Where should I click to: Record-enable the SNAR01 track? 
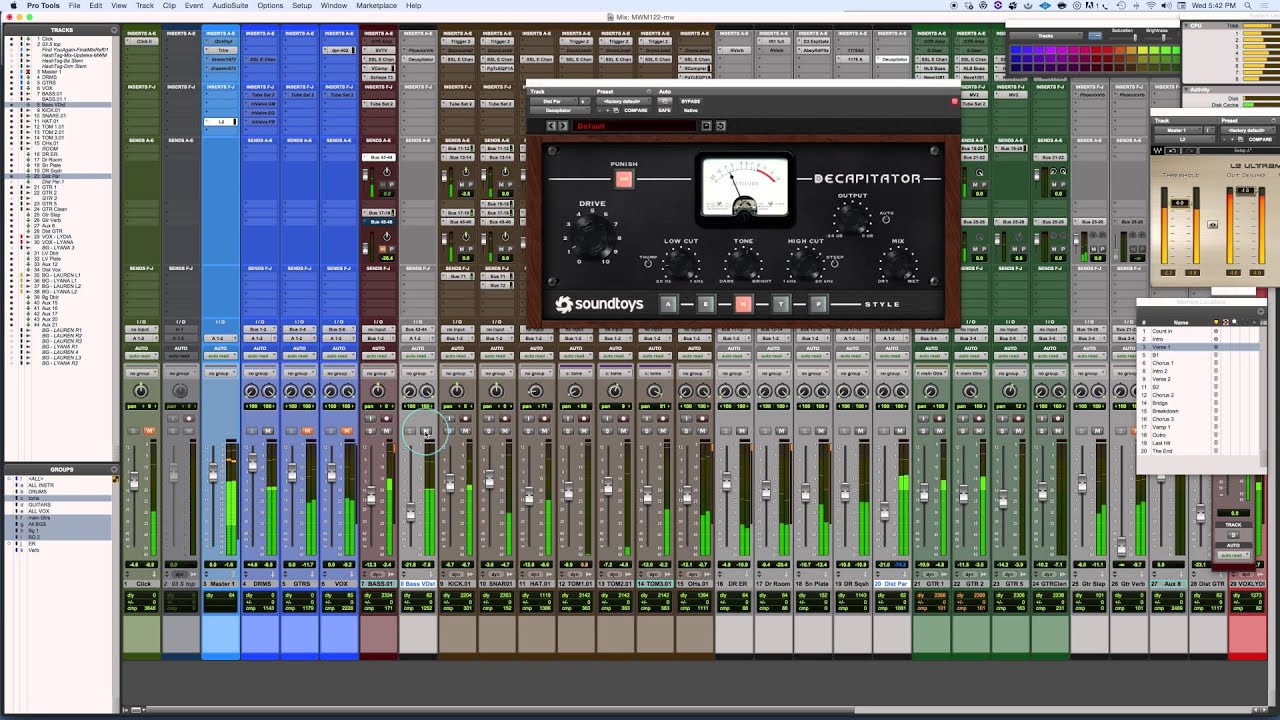[505, 419]
